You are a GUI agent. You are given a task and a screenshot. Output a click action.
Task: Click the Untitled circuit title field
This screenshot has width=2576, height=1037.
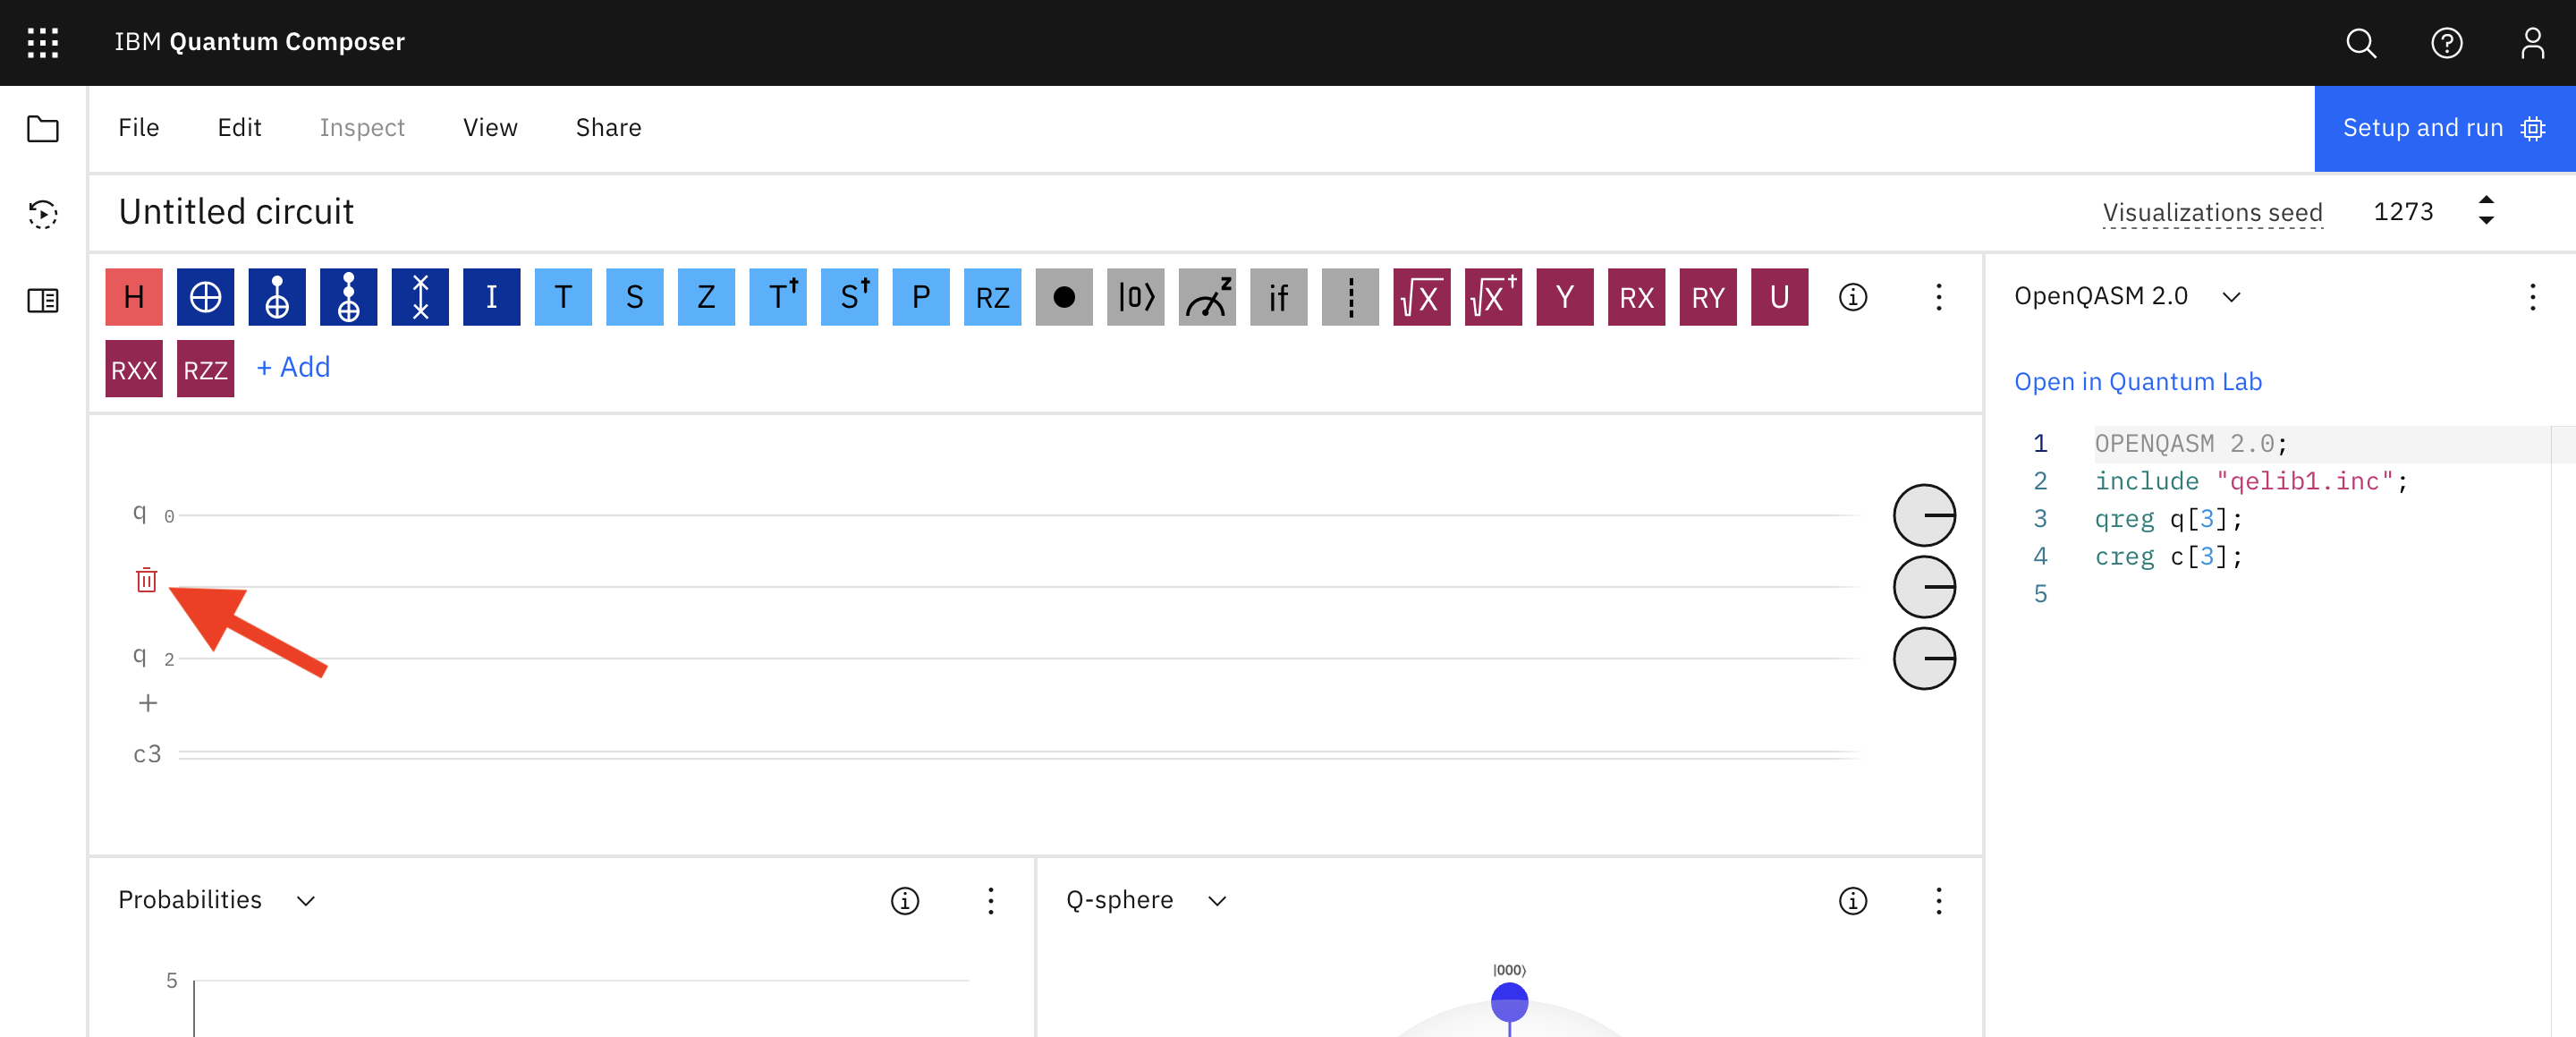pos(237,212)
